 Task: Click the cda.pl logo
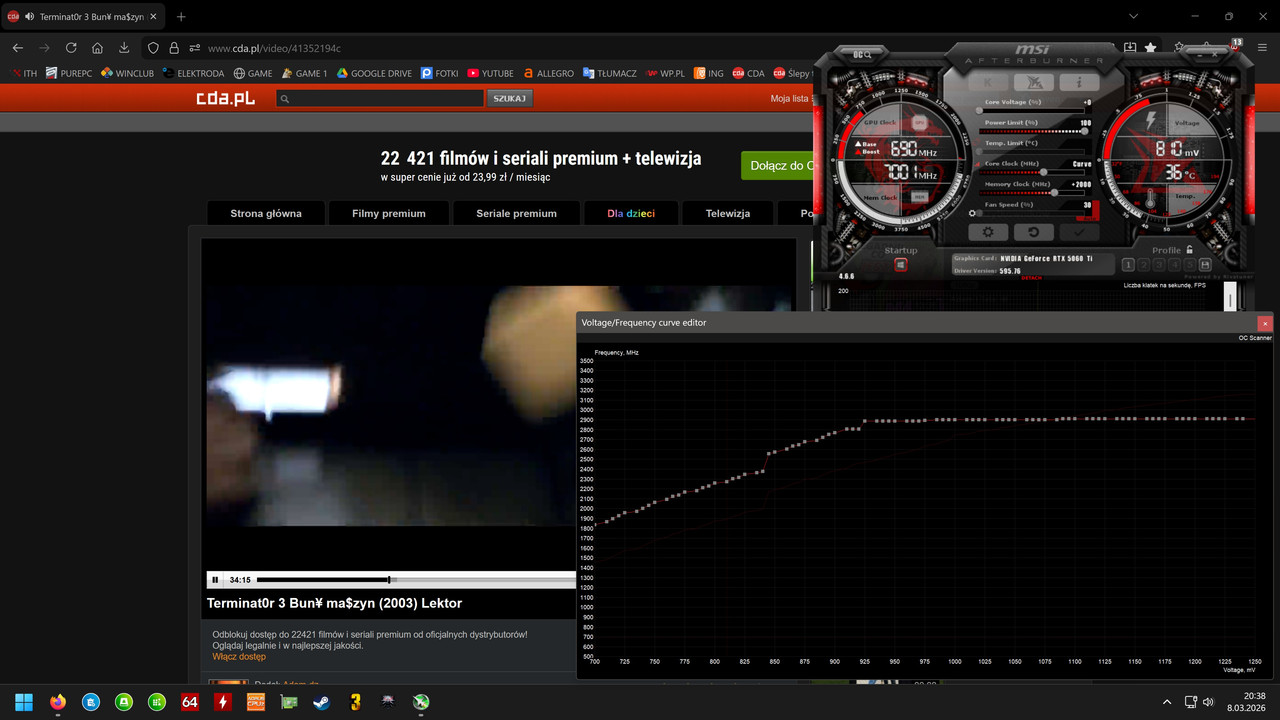coord(225,98)
